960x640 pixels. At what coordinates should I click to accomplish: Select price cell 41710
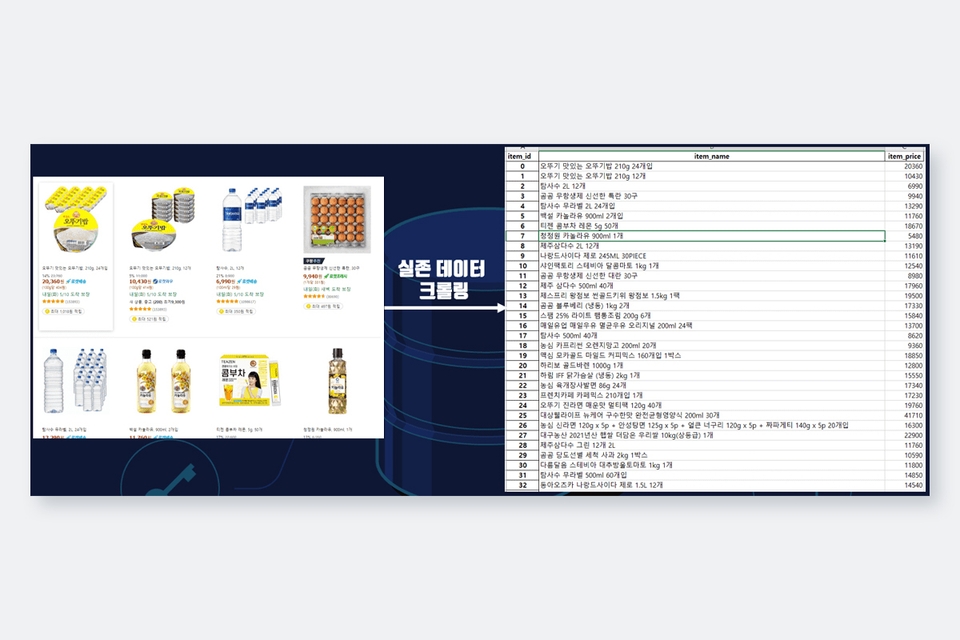point(904,415)
